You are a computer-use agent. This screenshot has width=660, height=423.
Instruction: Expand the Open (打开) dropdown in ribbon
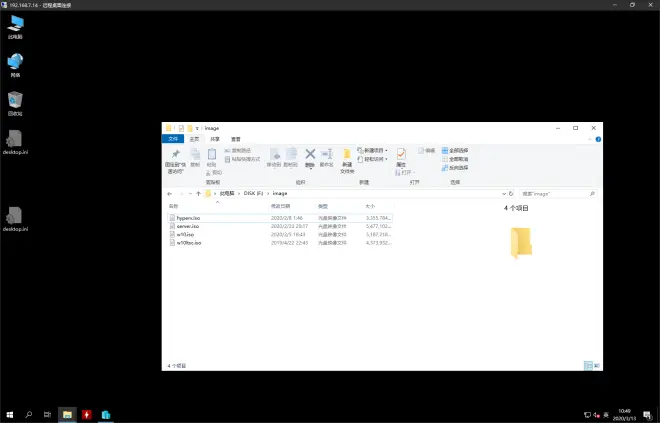pos(406,173)
